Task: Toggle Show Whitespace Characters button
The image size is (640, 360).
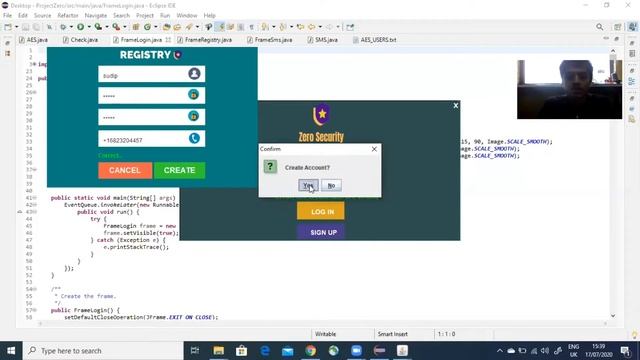Action: point(251,27)
